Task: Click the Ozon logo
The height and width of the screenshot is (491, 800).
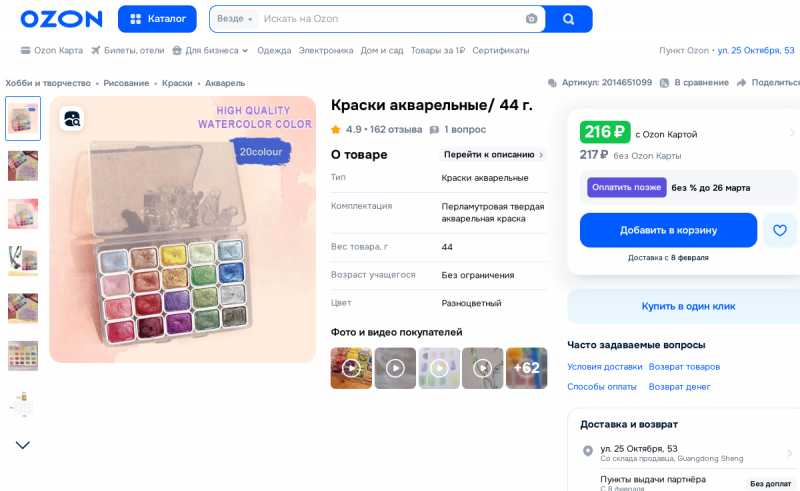Action: (x=61, y=19)
